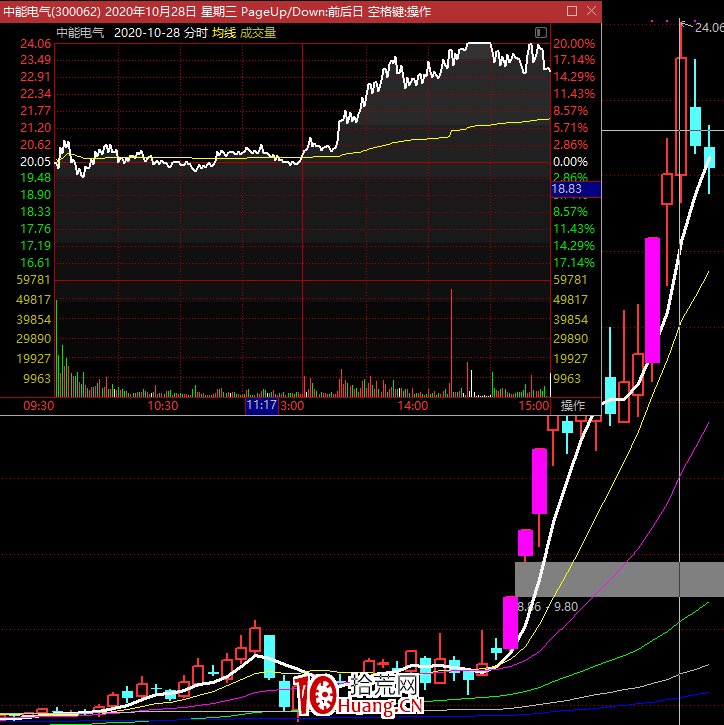Click the PageUp/Down:前后日 hint in title bar
724x725 pixels.
tap(302, 11)
